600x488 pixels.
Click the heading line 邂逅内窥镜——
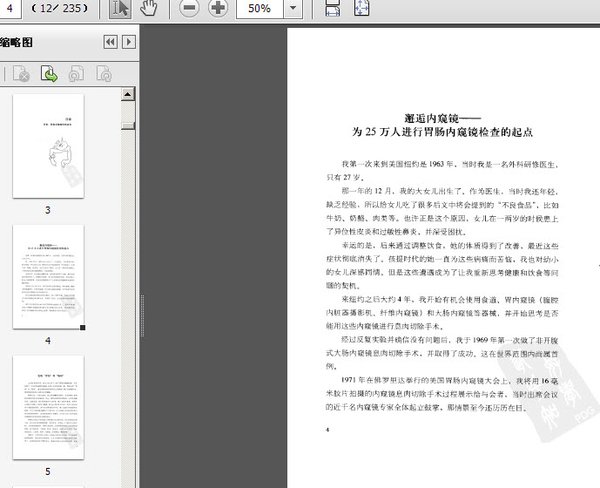442,118
